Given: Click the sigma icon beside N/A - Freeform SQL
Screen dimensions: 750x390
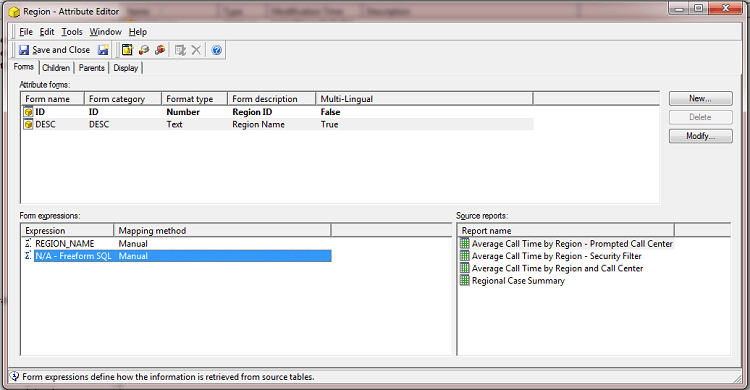Looking at the screenshot, I should pos(28,256).
